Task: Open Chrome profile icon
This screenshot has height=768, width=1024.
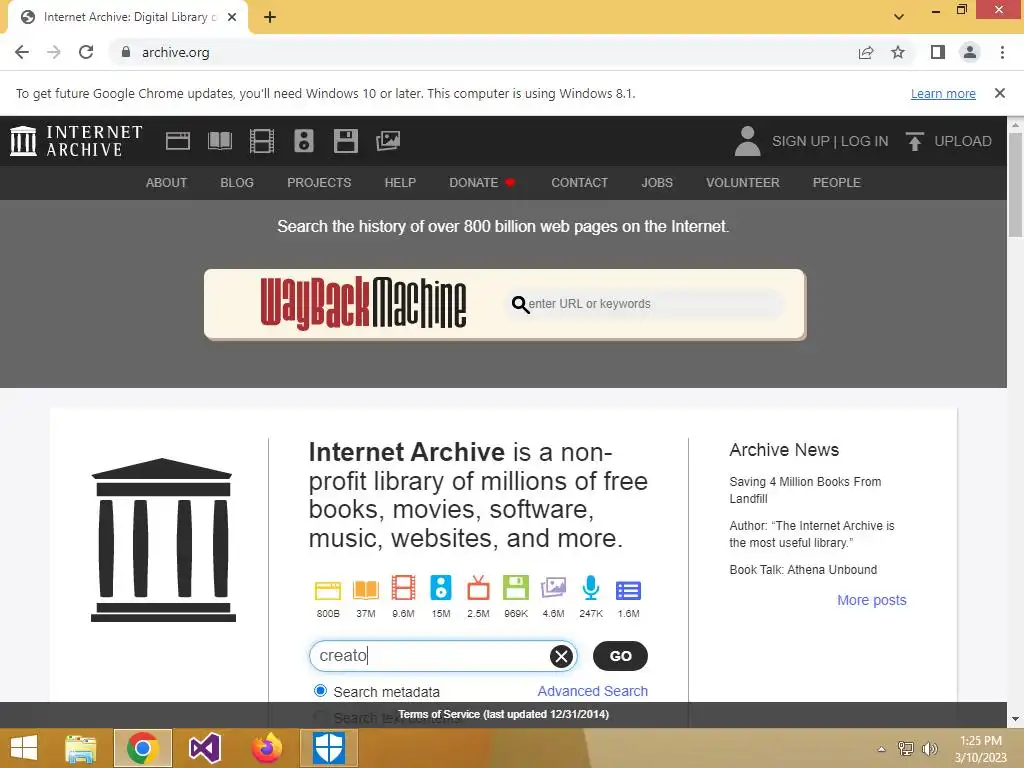Action: 970,52
